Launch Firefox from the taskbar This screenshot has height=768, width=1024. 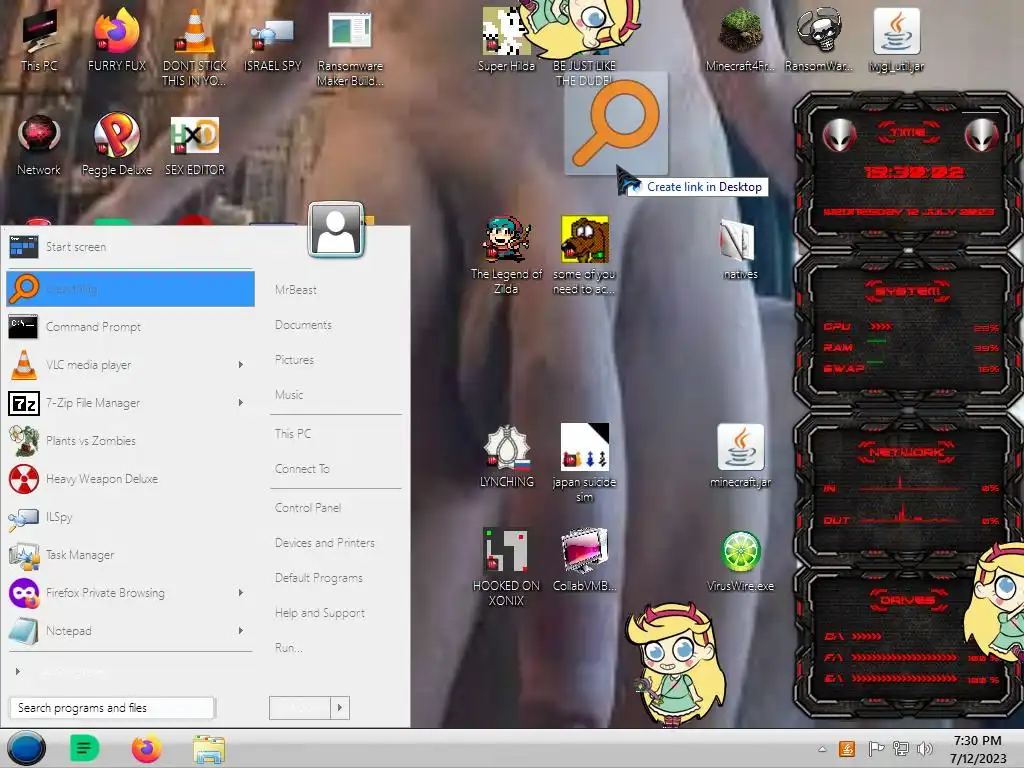pos(147,748)
